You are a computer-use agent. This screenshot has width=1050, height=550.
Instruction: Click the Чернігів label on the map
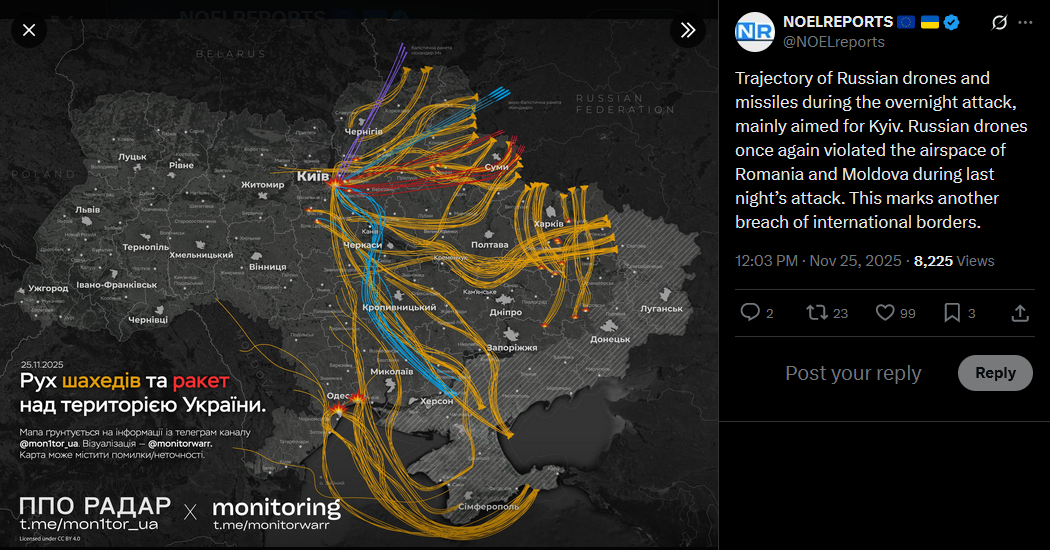(x=364, y=131)
